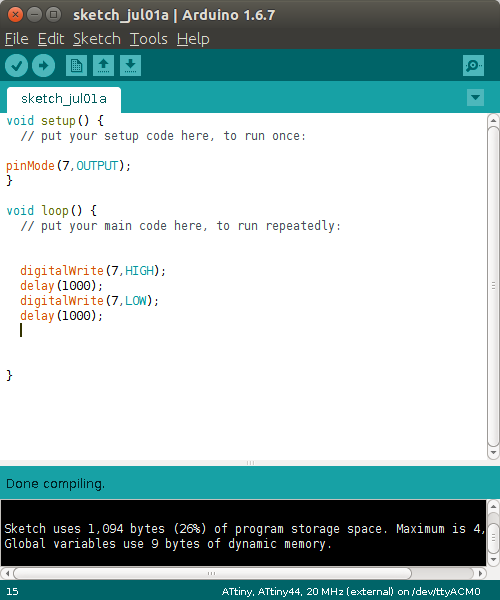Open the tab options dropdown arrow
The image size is (500, 600).
pos(476,97)
